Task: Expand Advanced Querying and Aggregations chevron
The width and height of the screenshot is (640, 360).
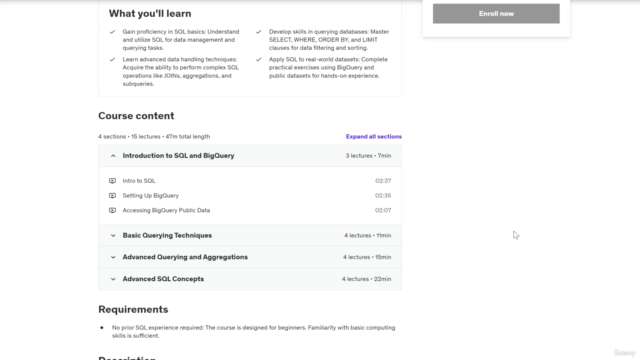Action: 113,257
